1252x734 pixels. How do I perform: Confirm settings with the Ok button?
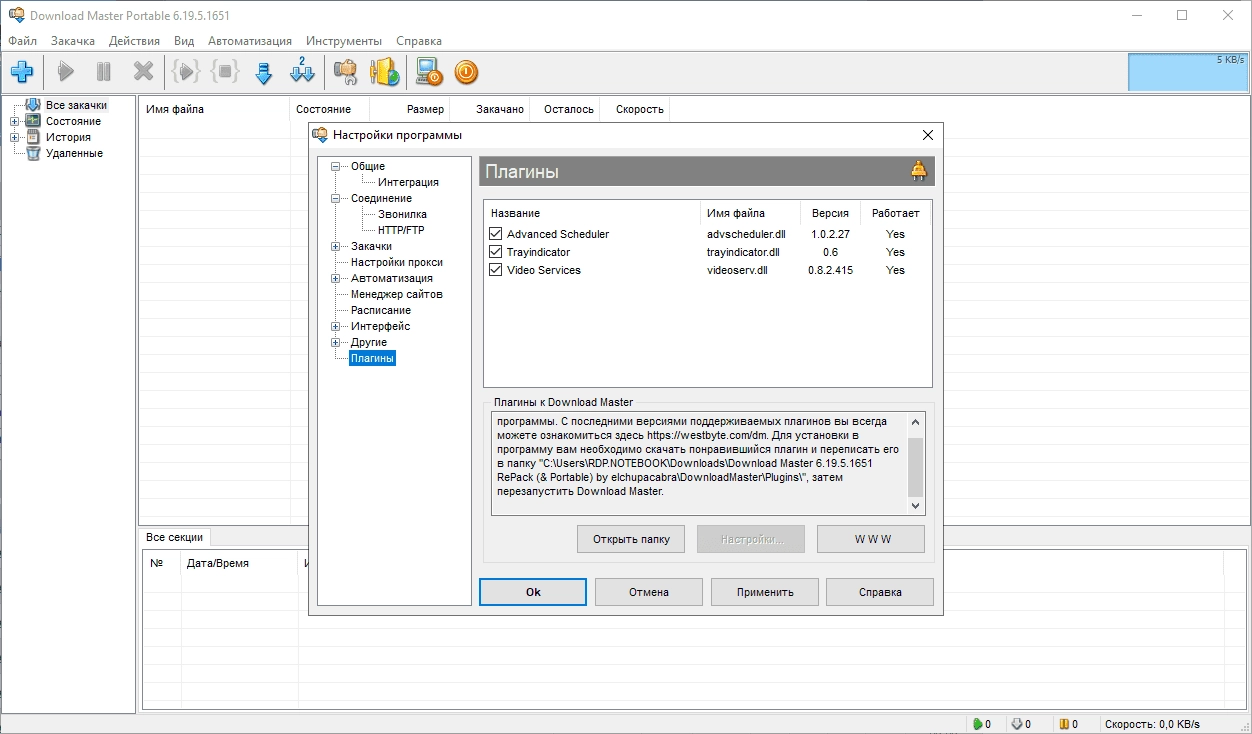[533, 592]
